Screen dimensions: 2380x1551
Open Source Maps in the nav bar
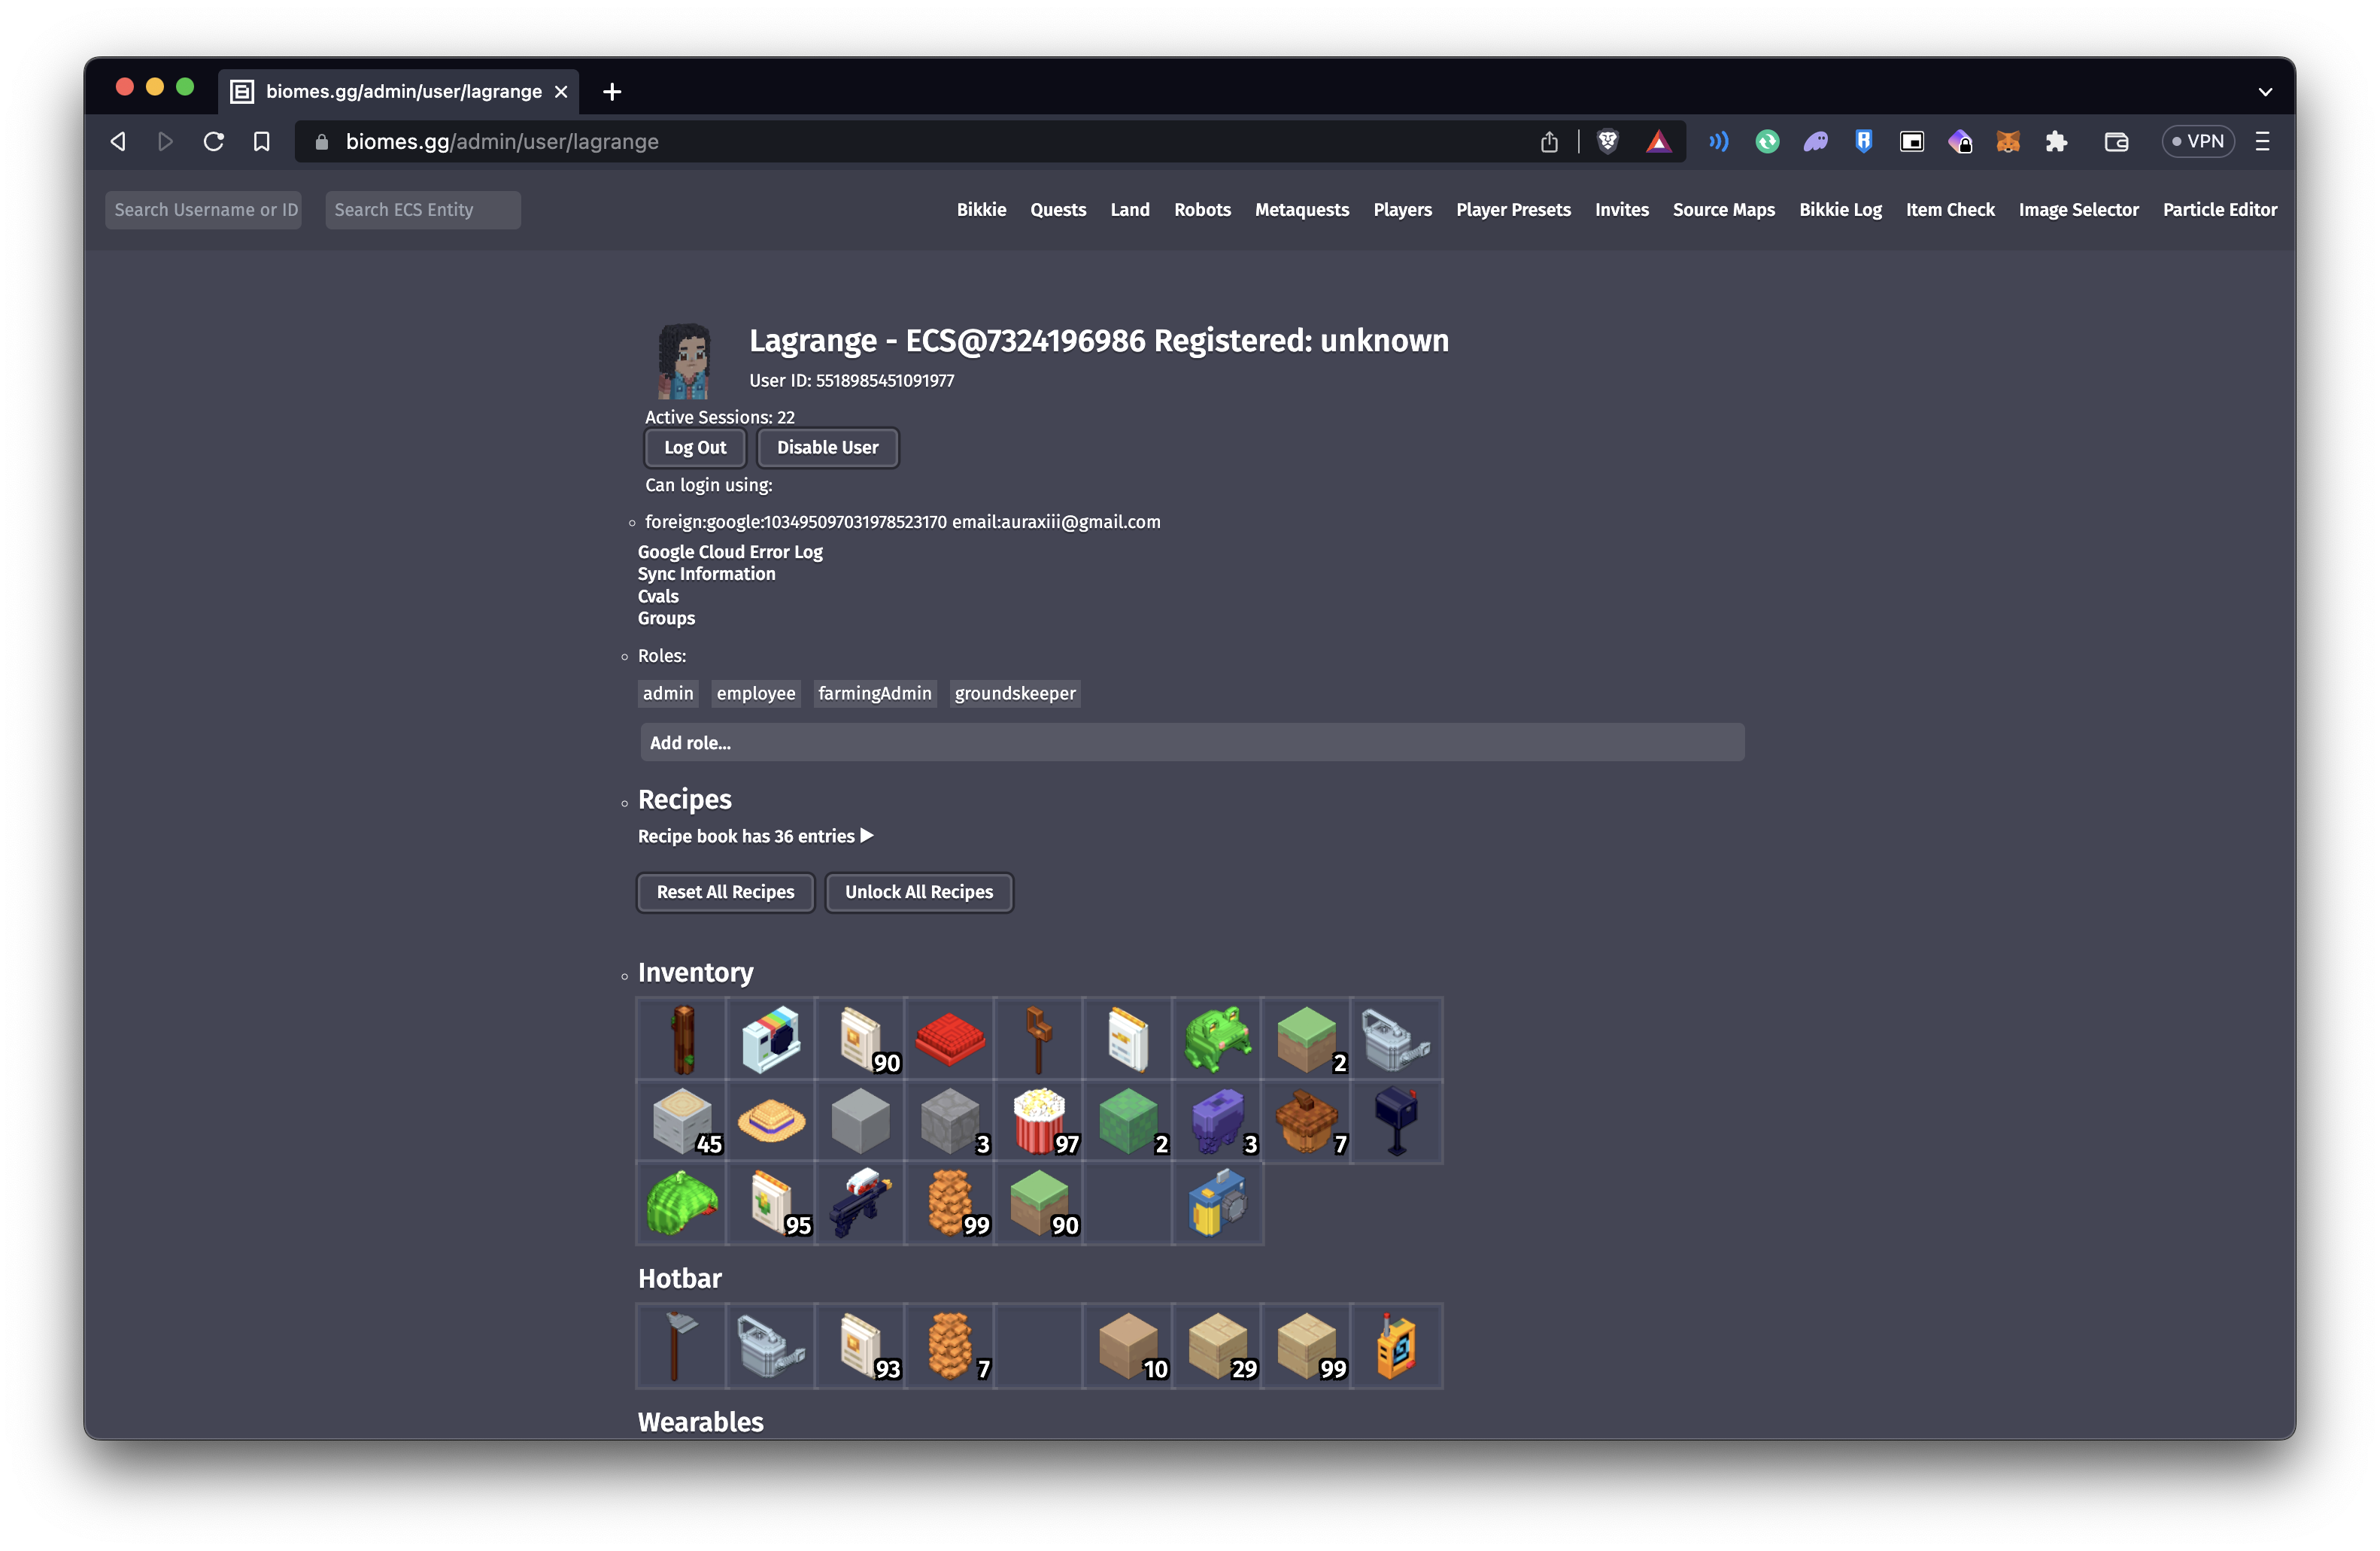click(1723, 210)
